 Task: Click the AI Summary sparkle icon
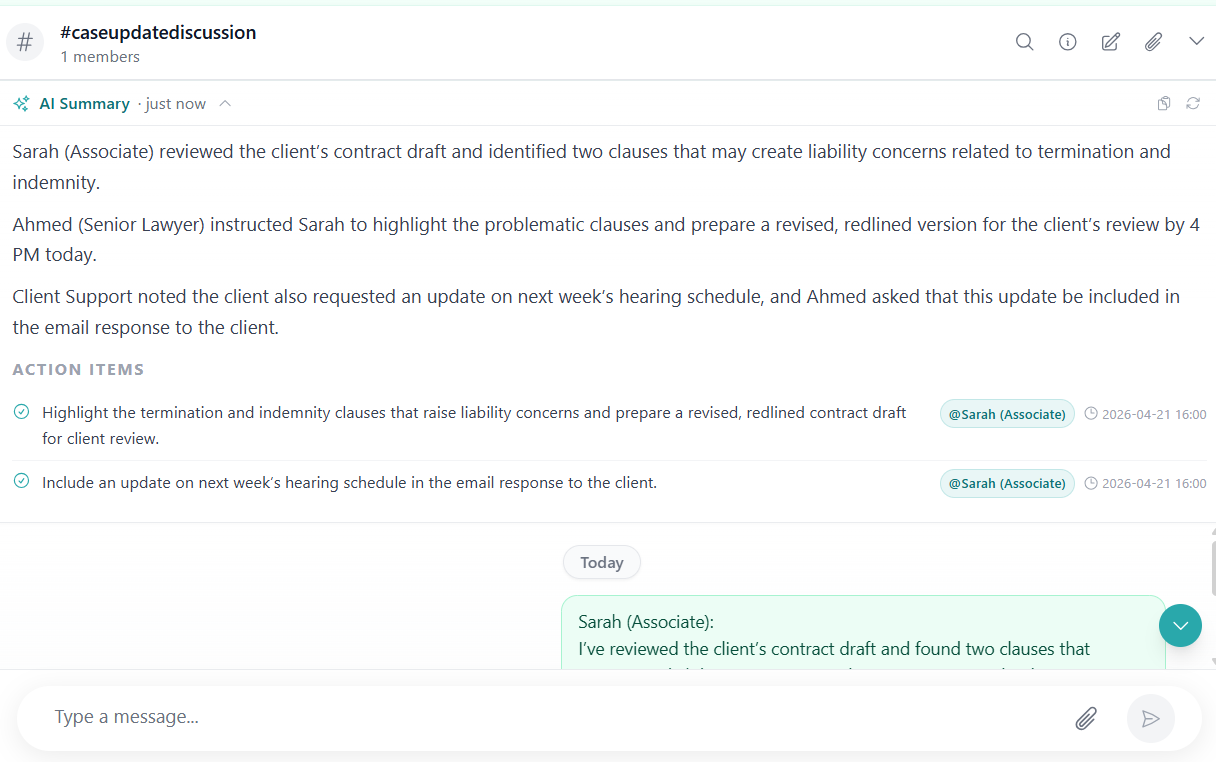pyautogui.click(x=21, y=104)
